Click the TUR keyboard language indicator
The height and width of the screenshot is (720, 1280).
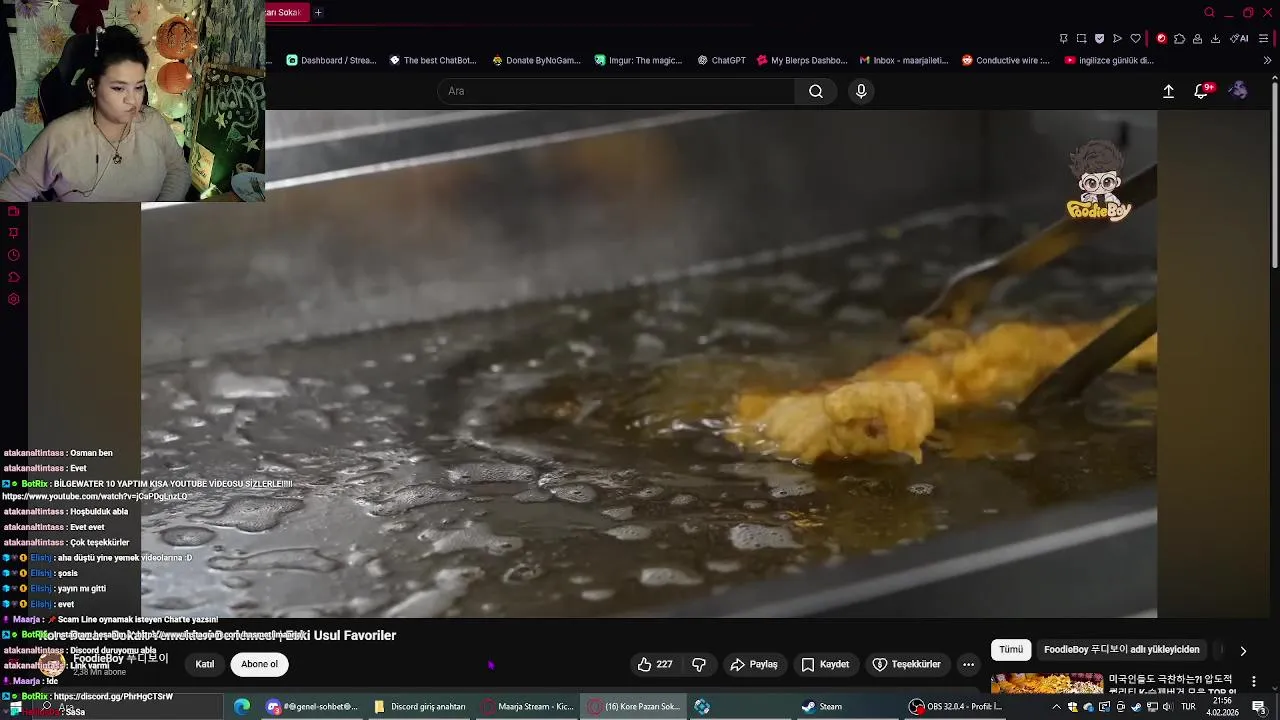pos(1189,707)
